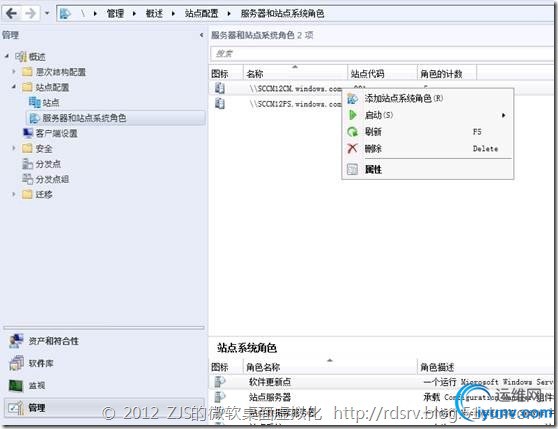Click the 站点服务器 role icon
This screenshot has height=429, width=558.
pos(220,397)
